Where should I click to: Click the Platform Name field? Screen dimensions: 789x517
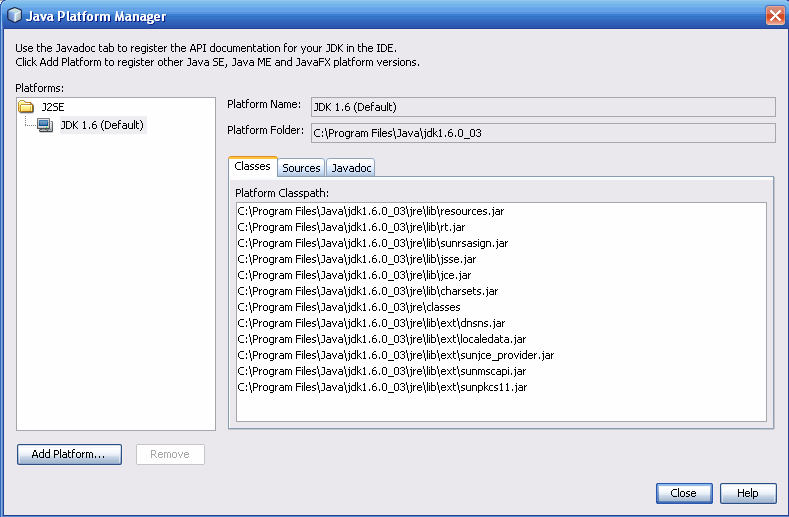543,107
